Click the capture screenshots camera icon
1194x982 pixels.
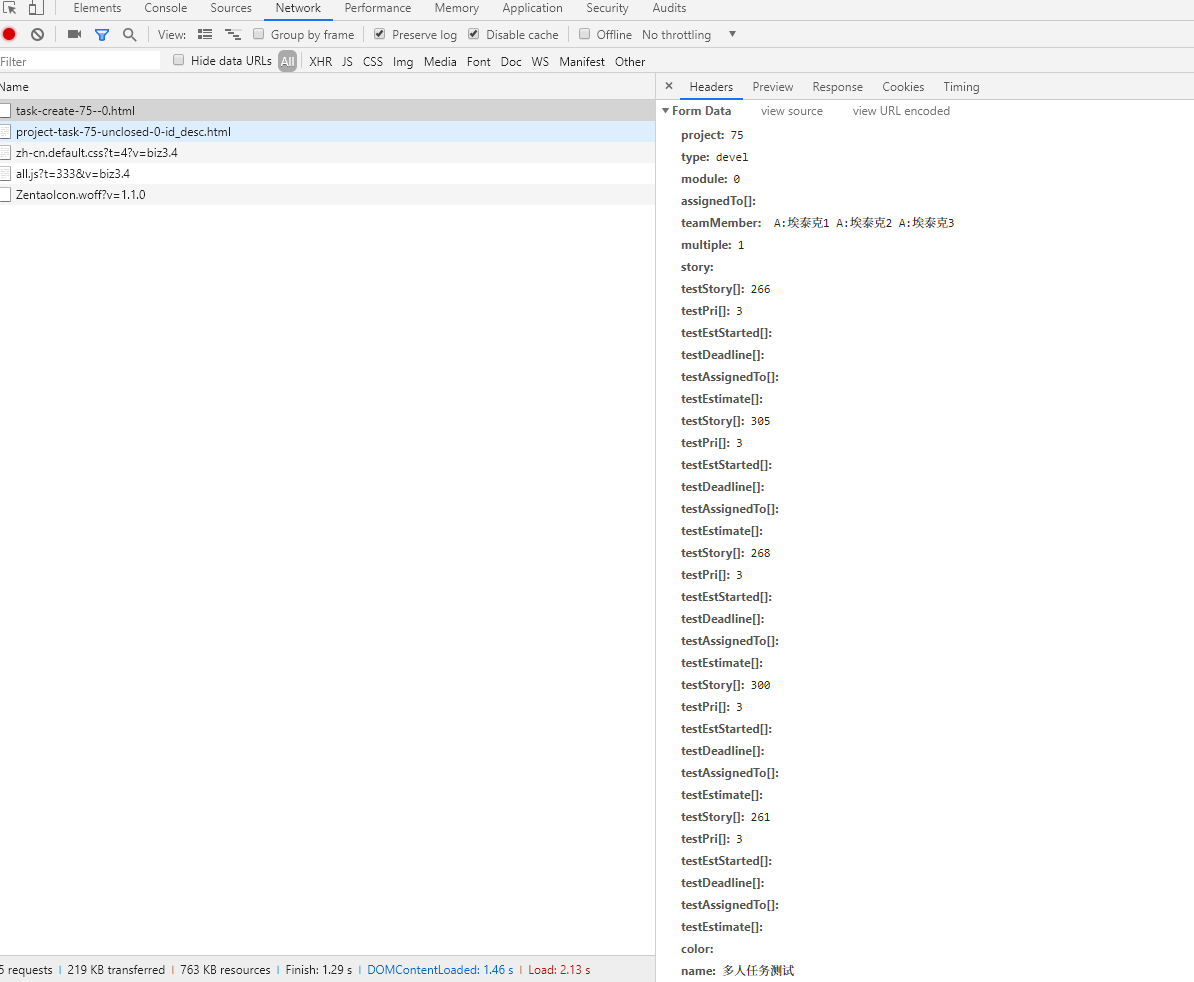(x=74, y=34)
